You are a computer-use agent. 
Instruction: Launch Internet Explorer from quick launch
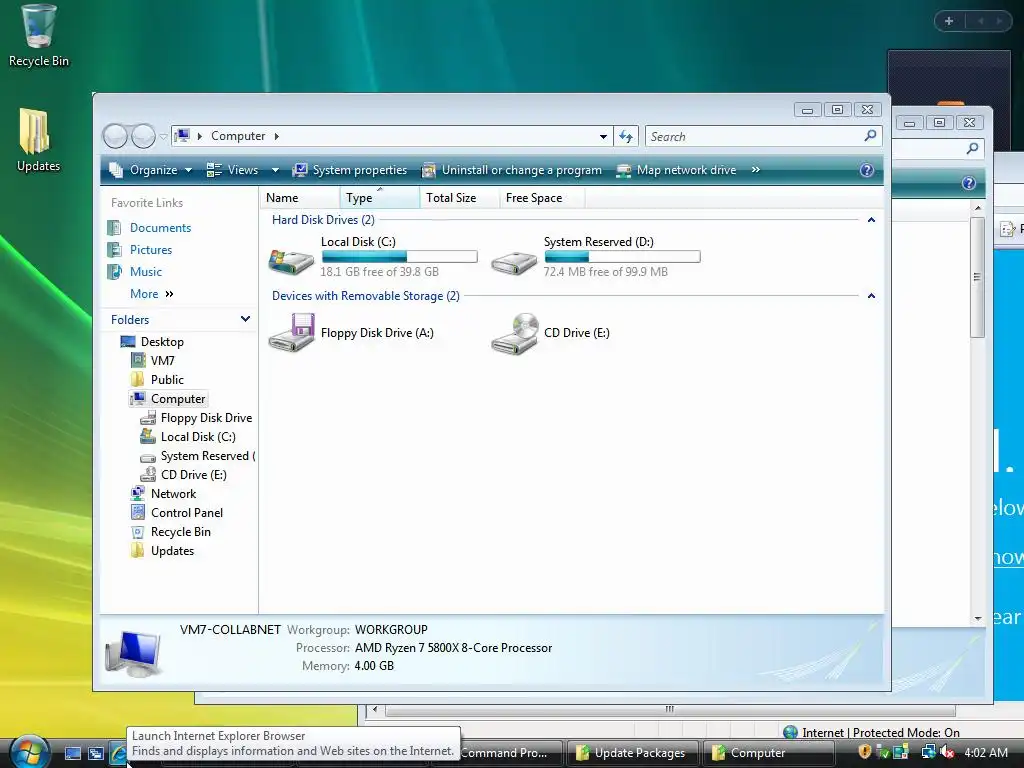[x=118, y=753]
